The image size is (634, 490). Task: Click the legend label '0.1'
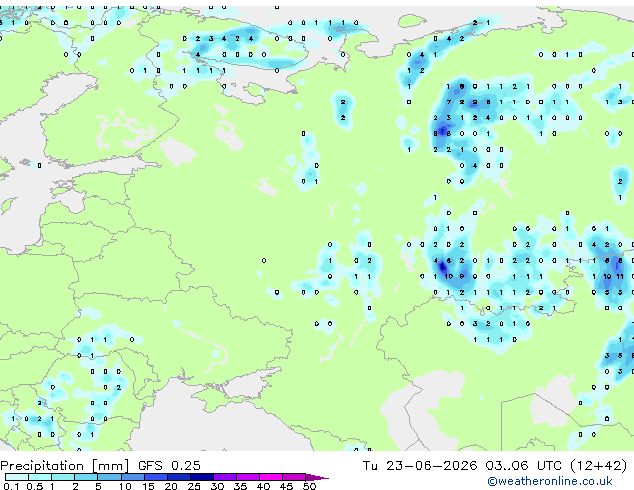pyautogui.click(x=11, y=486)
